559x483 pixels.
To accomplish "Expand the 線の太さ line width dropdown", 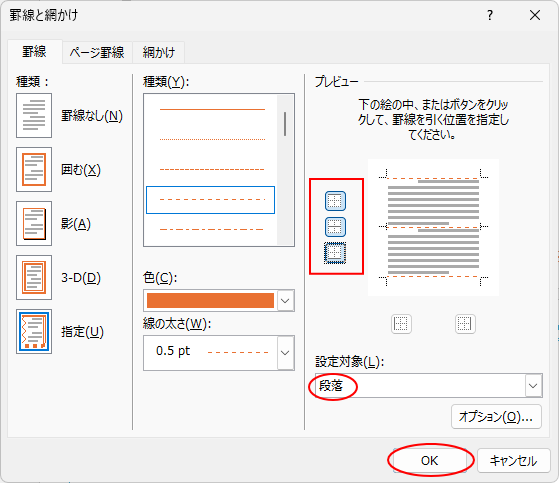I will tap(285, 353).
